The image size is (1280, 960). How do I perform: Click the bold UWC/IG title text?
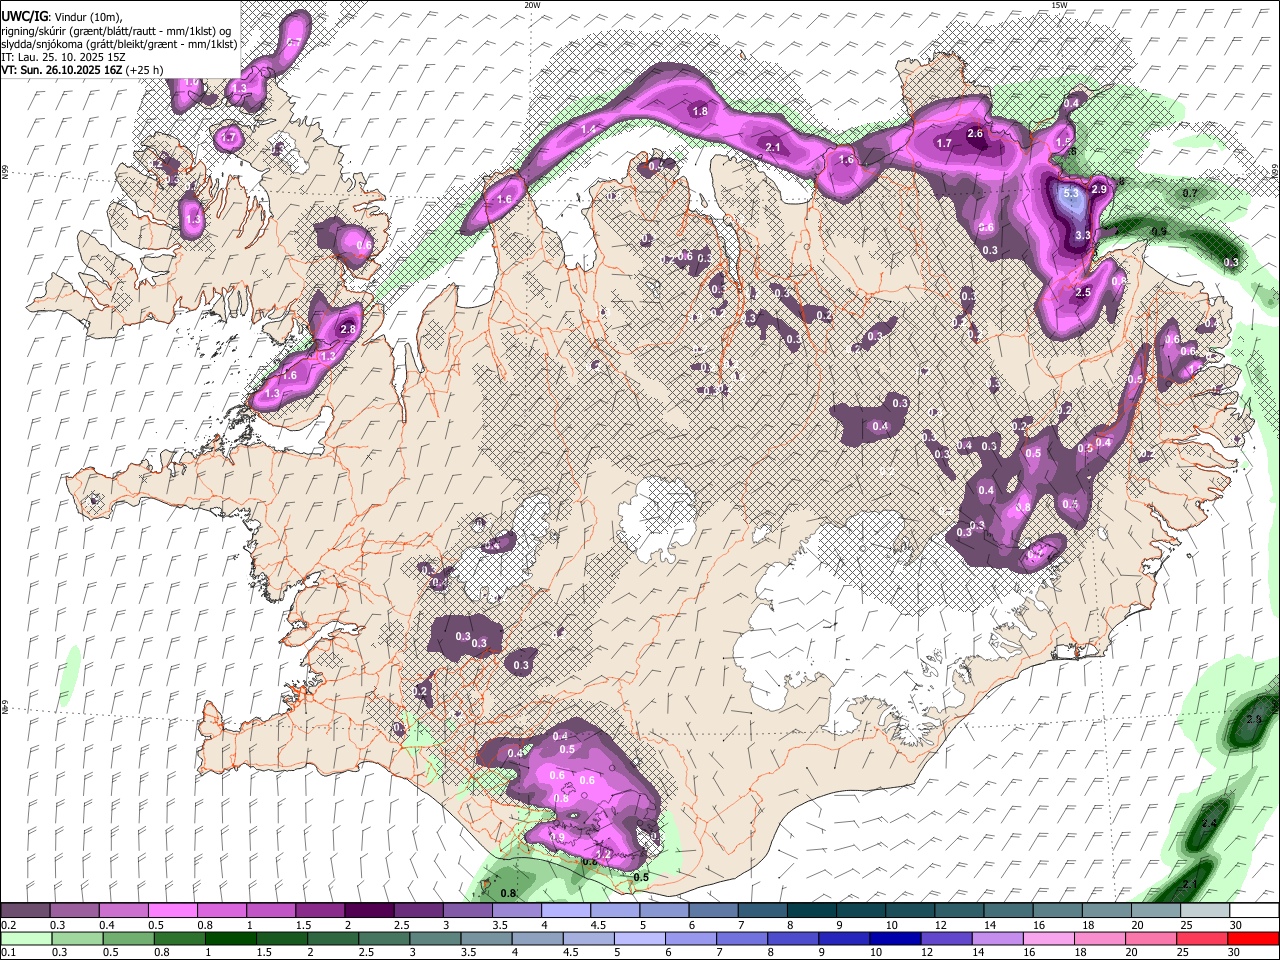tap(24, 16)
